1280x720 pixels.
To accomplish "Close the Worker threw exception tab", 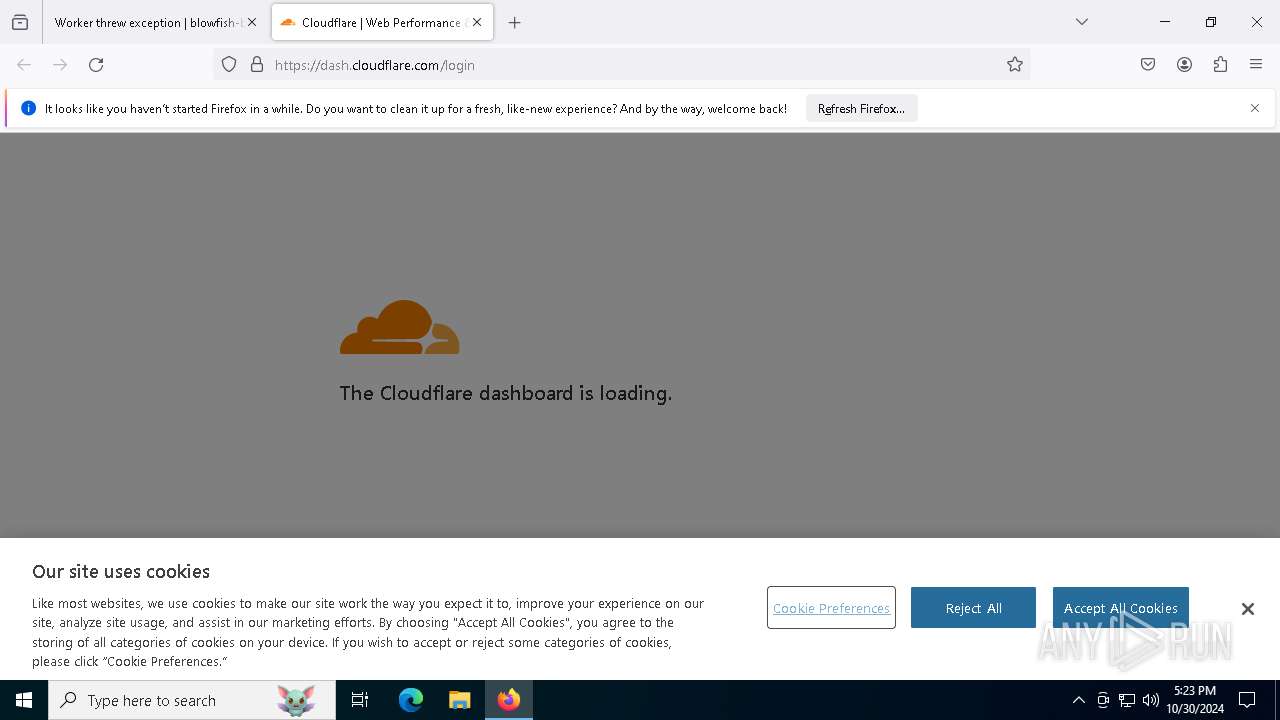I will [252, 22].
